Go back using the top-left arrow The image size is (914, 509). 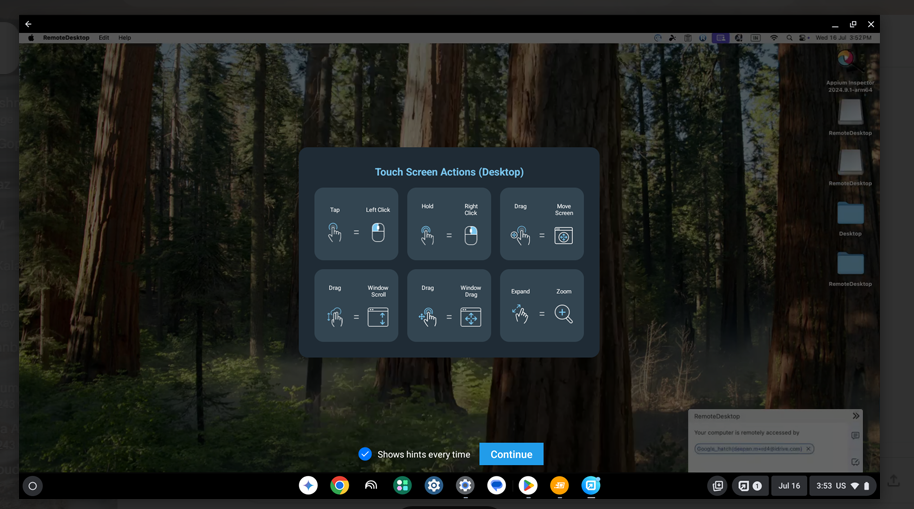[x=28, y=24]
